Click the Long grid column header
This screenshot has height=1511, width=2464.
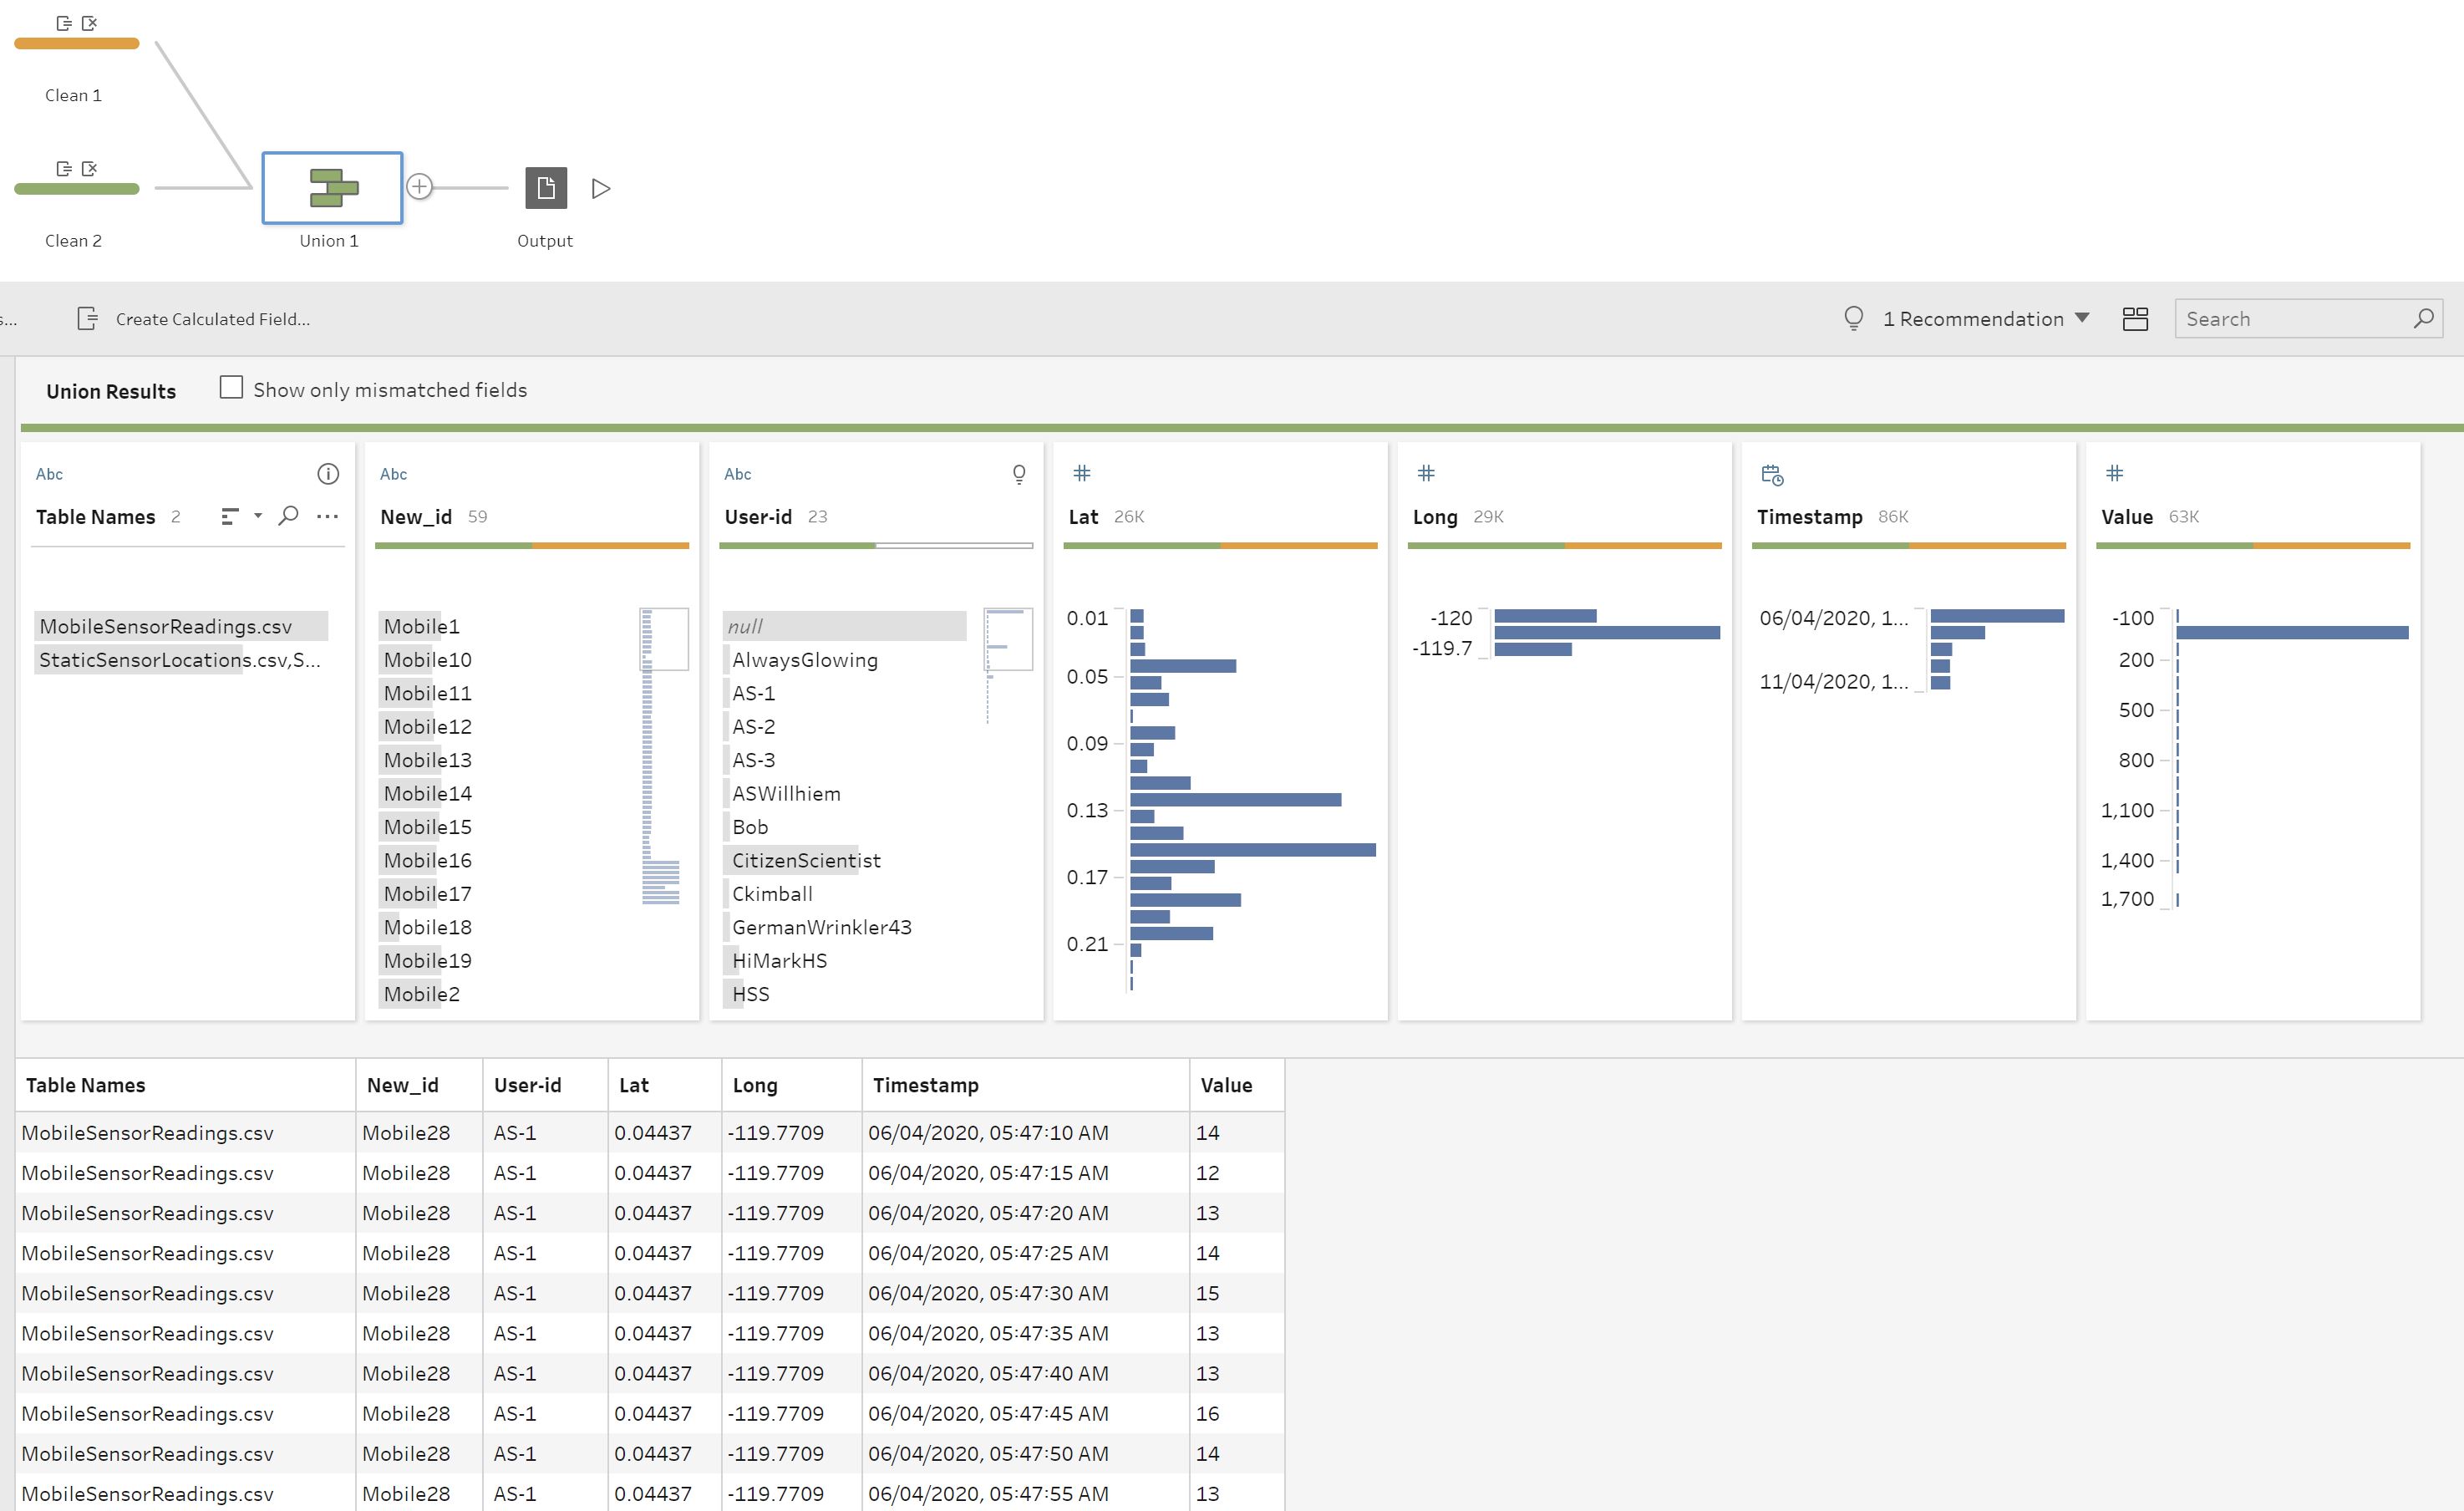pos(791,1085)
